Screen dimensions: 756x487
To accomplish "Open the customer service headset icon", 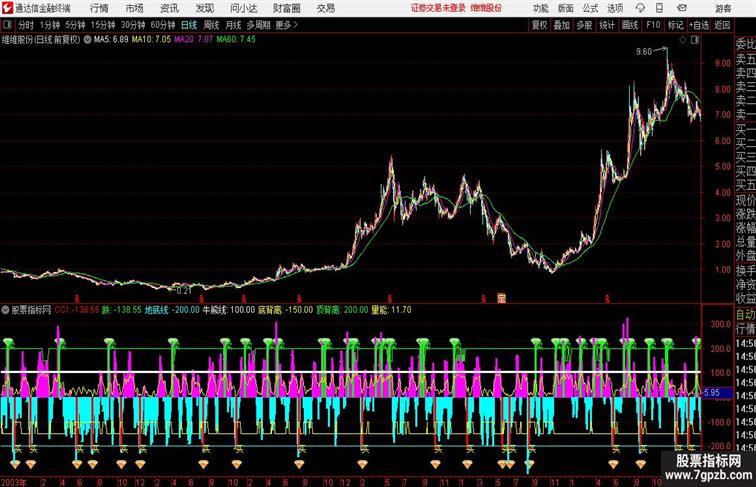I will (641, 8).
